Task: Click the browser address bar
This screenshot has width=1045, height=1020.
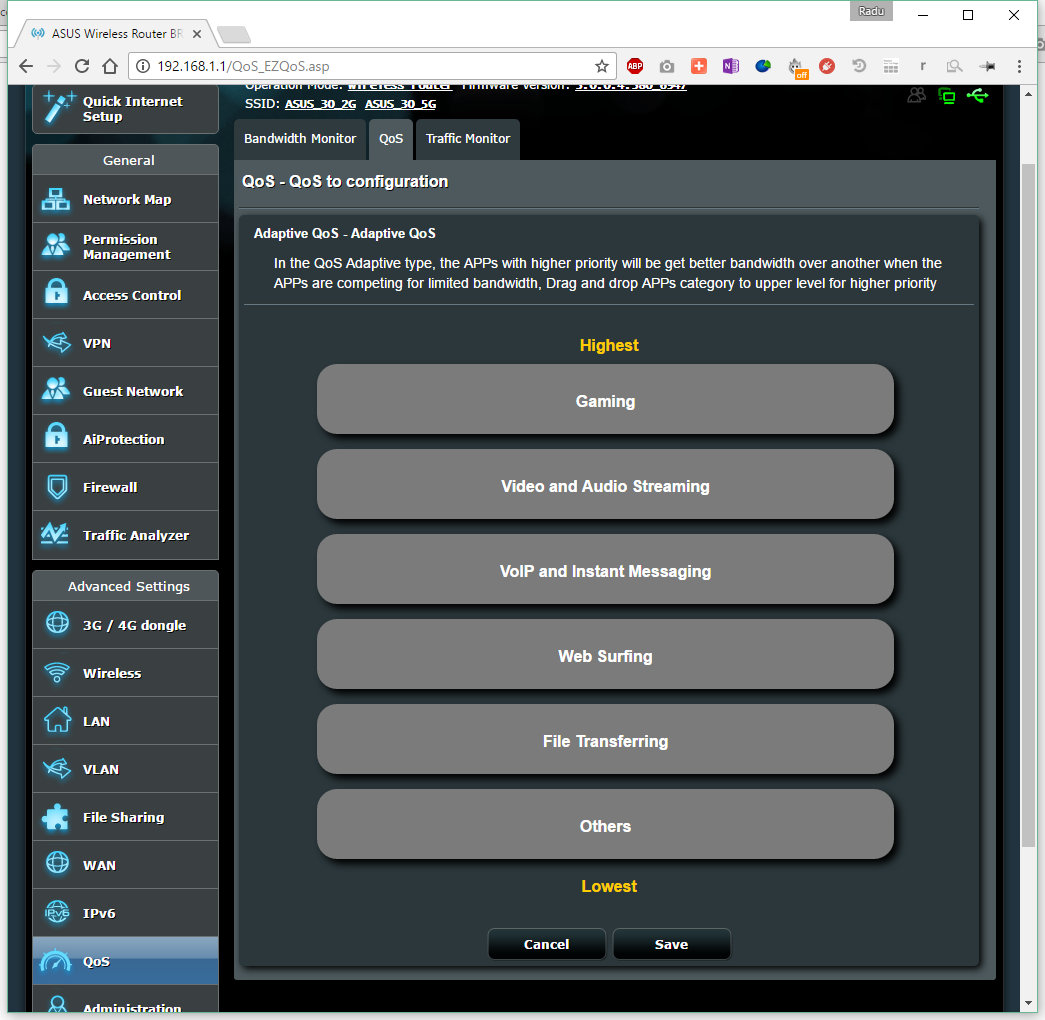Action: 370,66
